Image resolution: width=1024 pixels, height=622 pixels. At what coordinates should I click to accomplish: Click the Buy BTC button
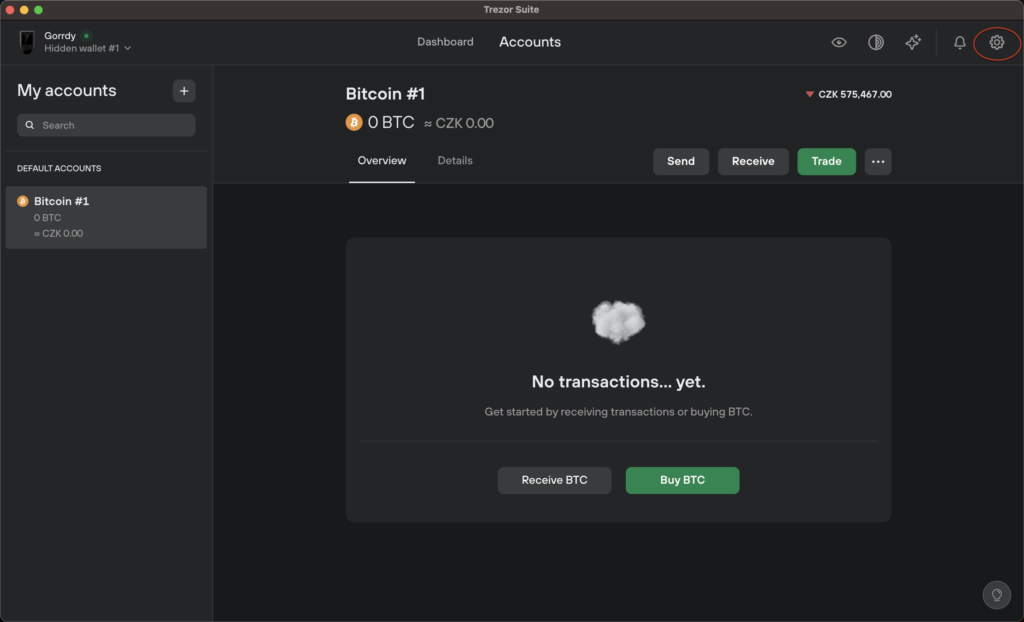[682, 480]
